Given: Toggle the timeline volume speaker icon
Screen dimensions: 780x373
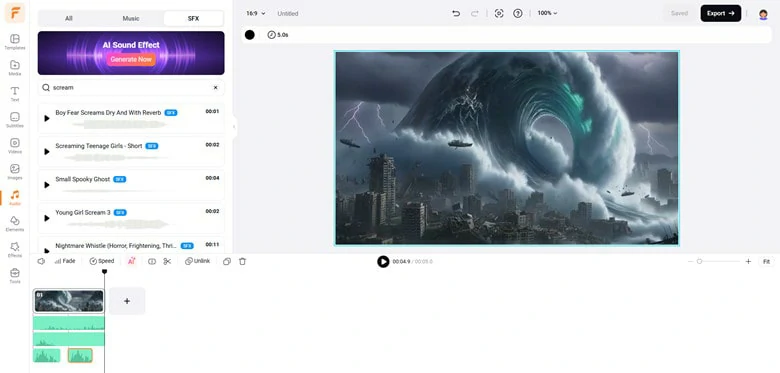Looking at the screenshot, I should point(41,261).
